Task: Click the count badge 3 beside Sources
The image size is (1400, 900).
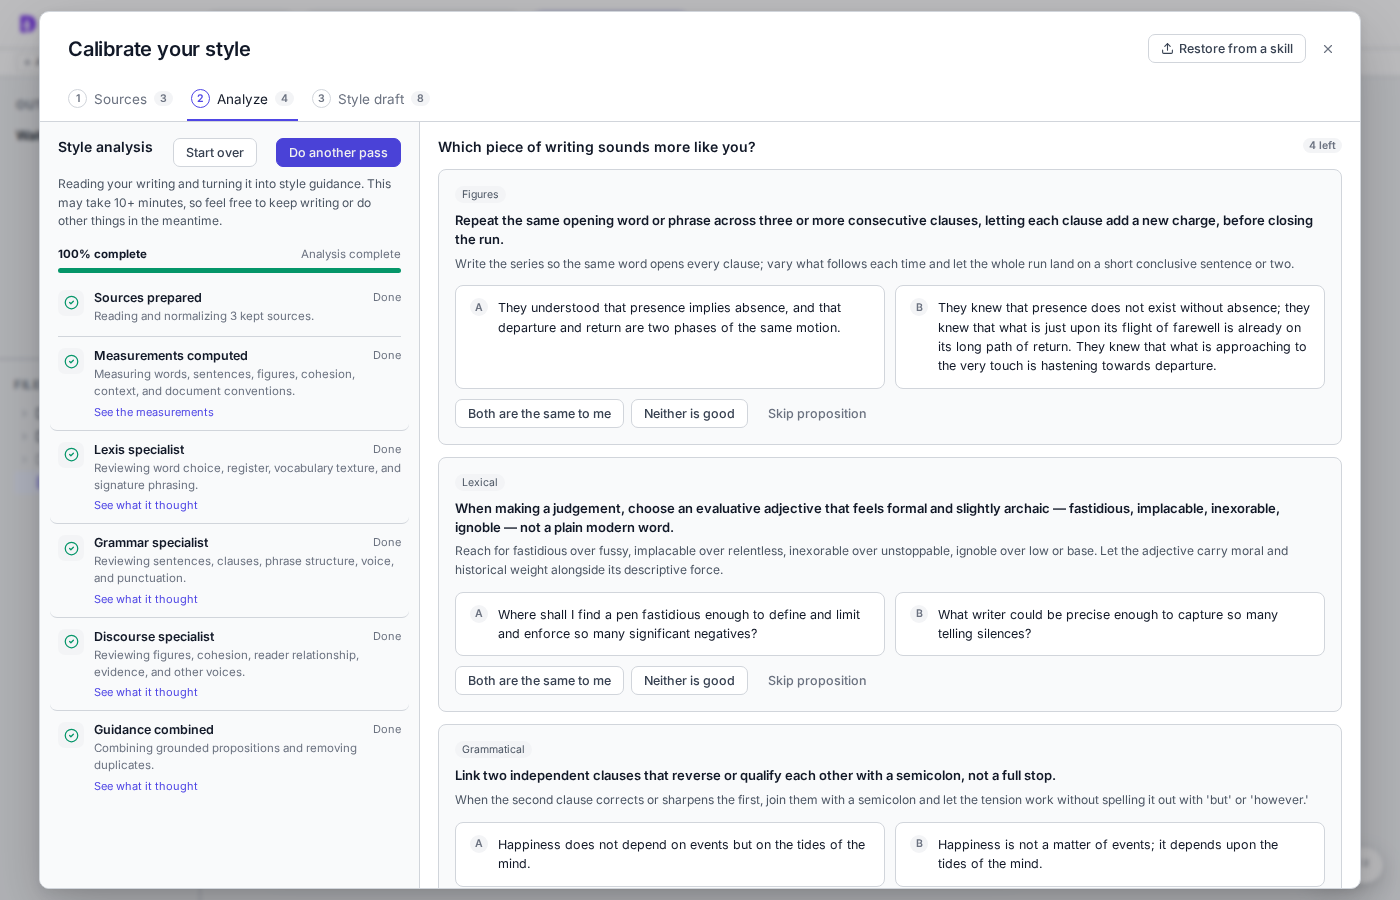Action: pyautogui.click(x=163, y=99)
